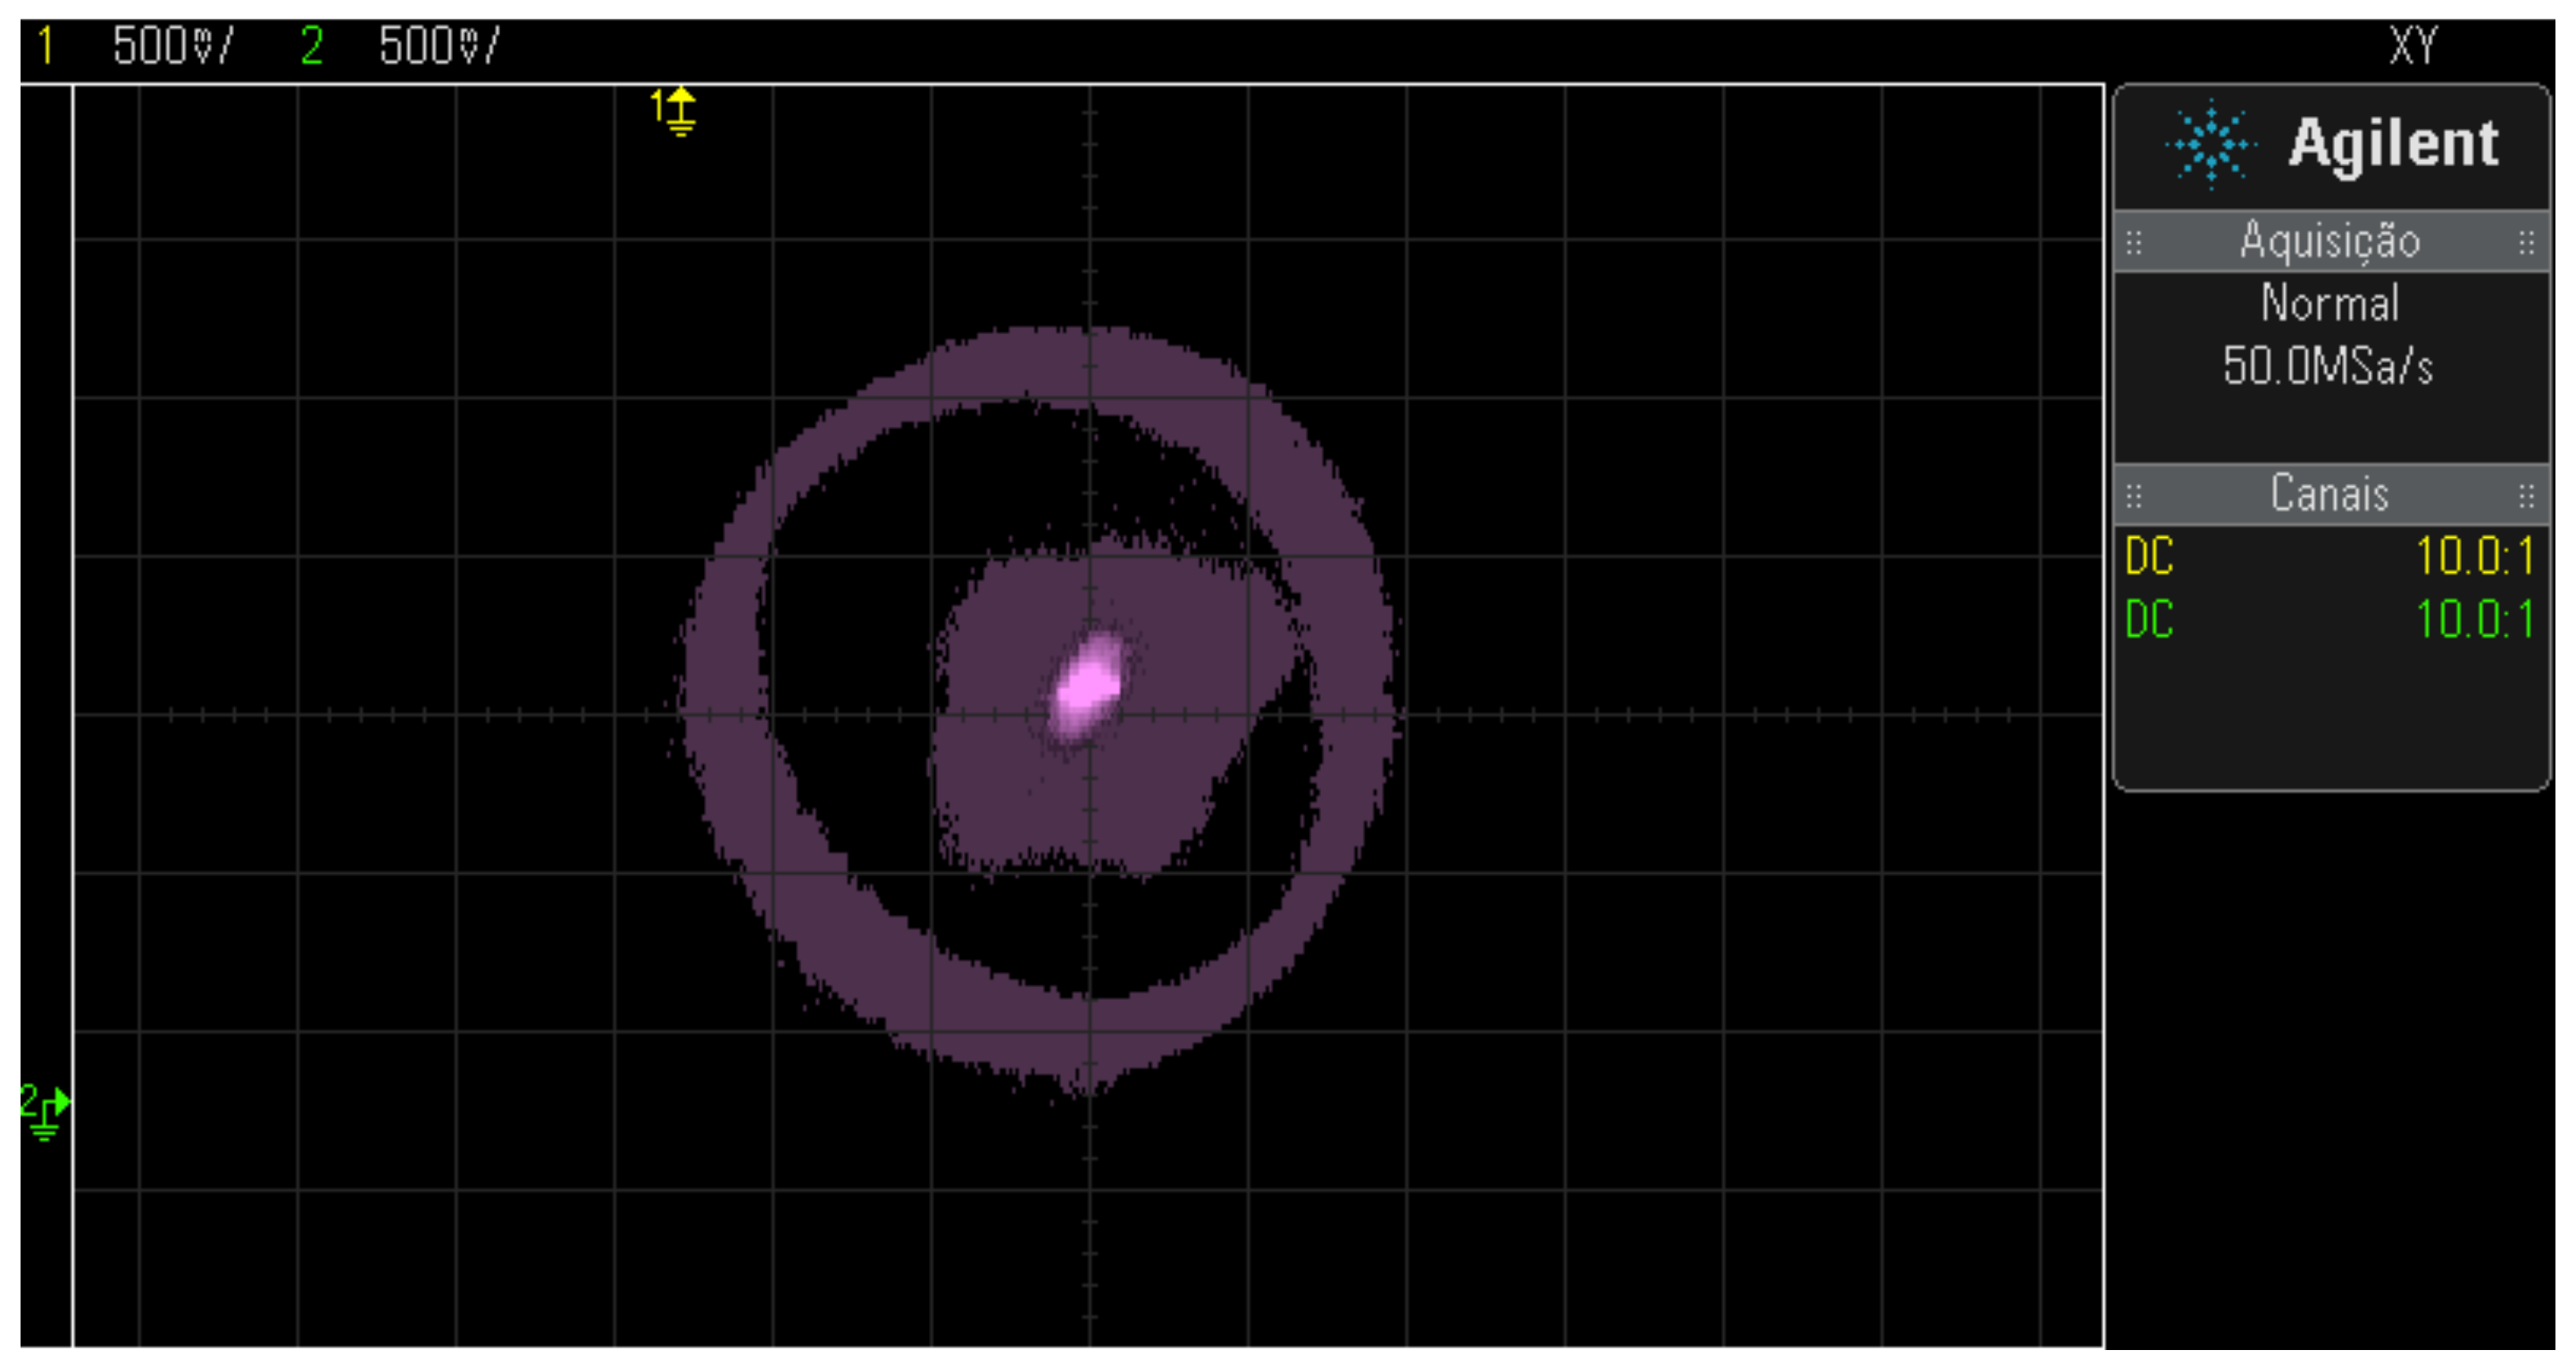2576x1367 pixels.
Task: Open channel 1 500 mV scale setting
Action: 172,46
